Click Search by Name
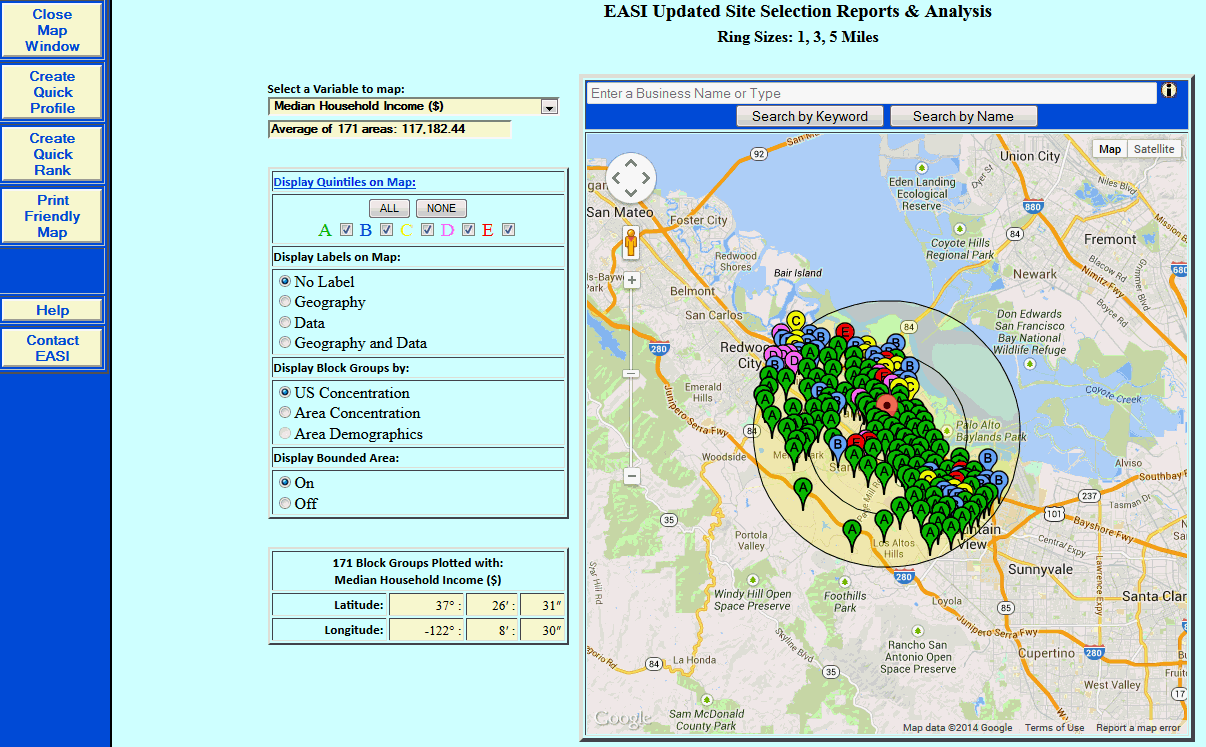 pyautogui.click(x=963, y=116)
